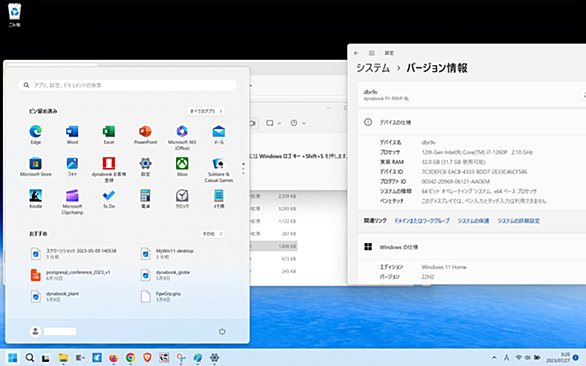The width and height of the screenshot is (586, 366).
Task: Open File Explorer from the taskbar
Action: click(63, 358)
